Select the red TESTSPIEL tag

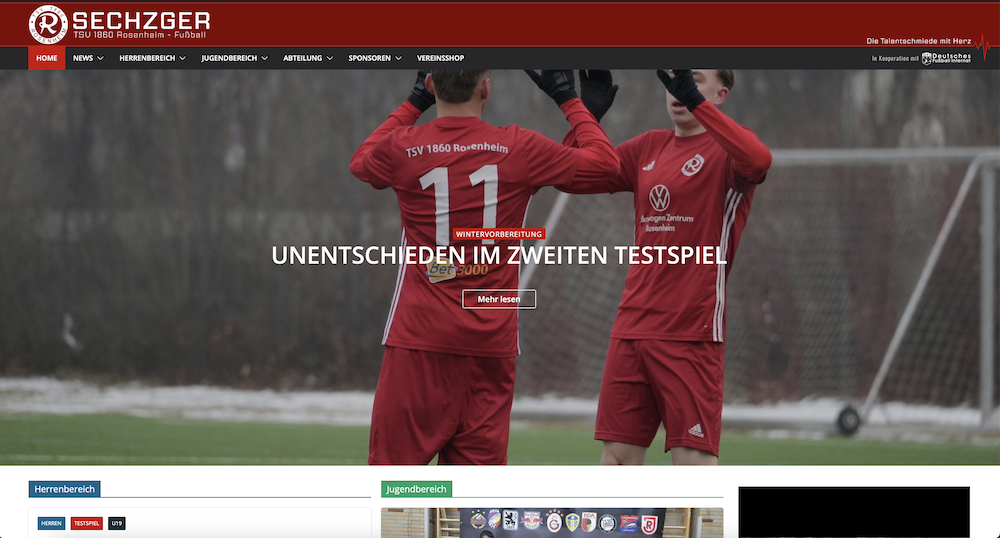pyautogui.click(x=86, y=523)
